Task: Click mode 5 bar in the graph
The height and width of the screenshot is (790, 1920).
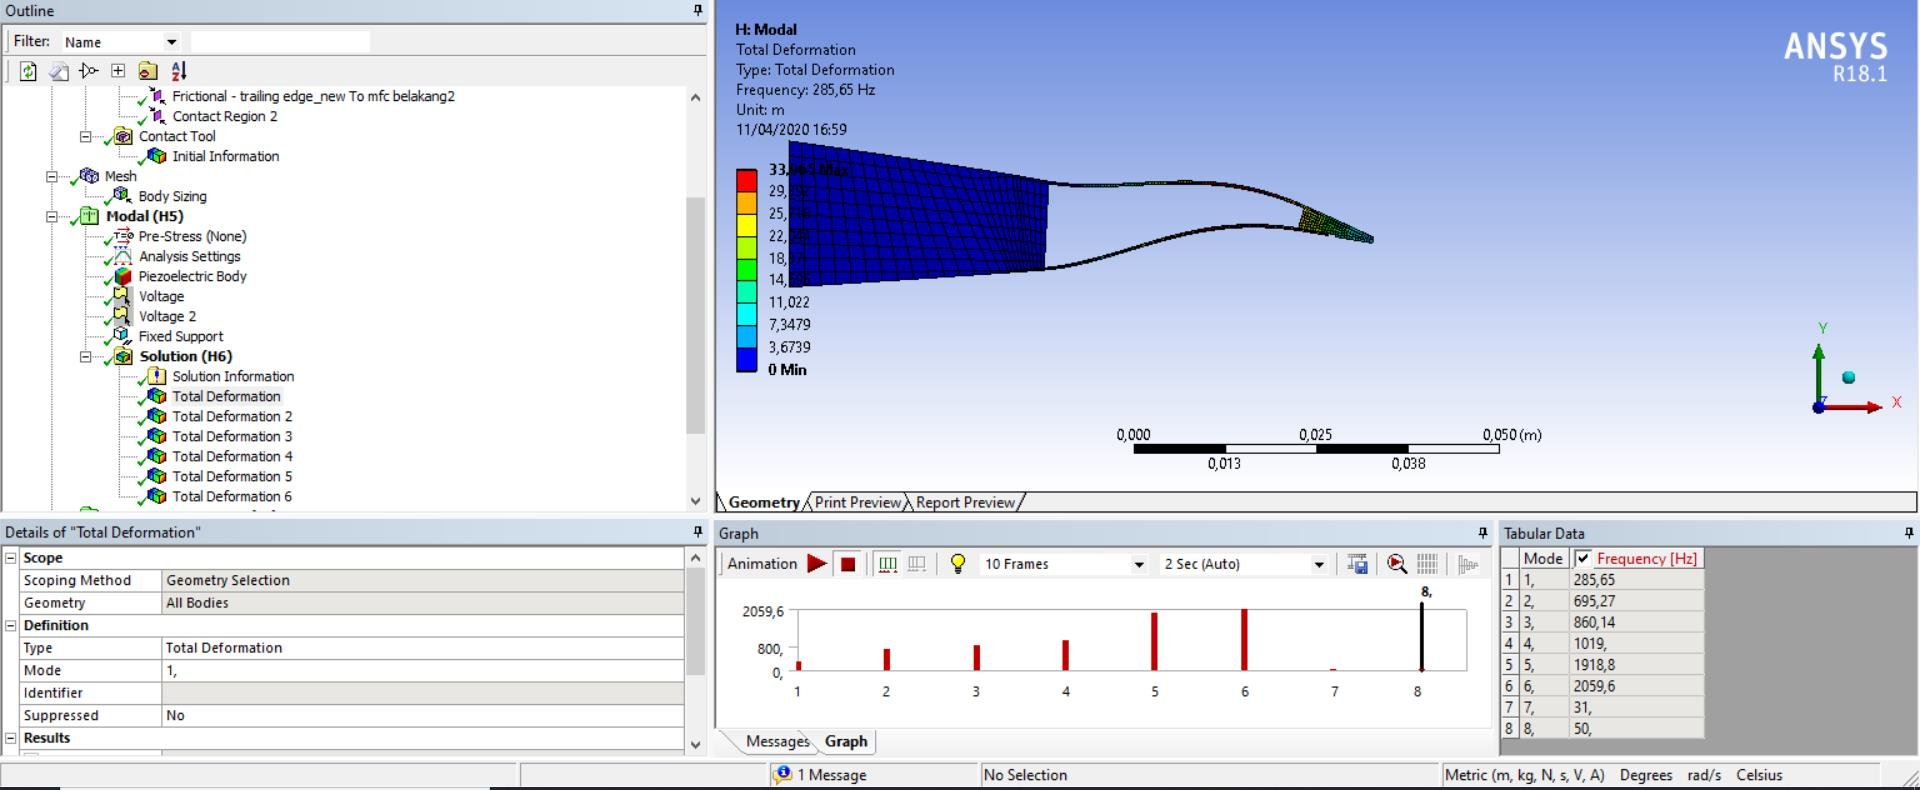Action: pos(1154,641)
